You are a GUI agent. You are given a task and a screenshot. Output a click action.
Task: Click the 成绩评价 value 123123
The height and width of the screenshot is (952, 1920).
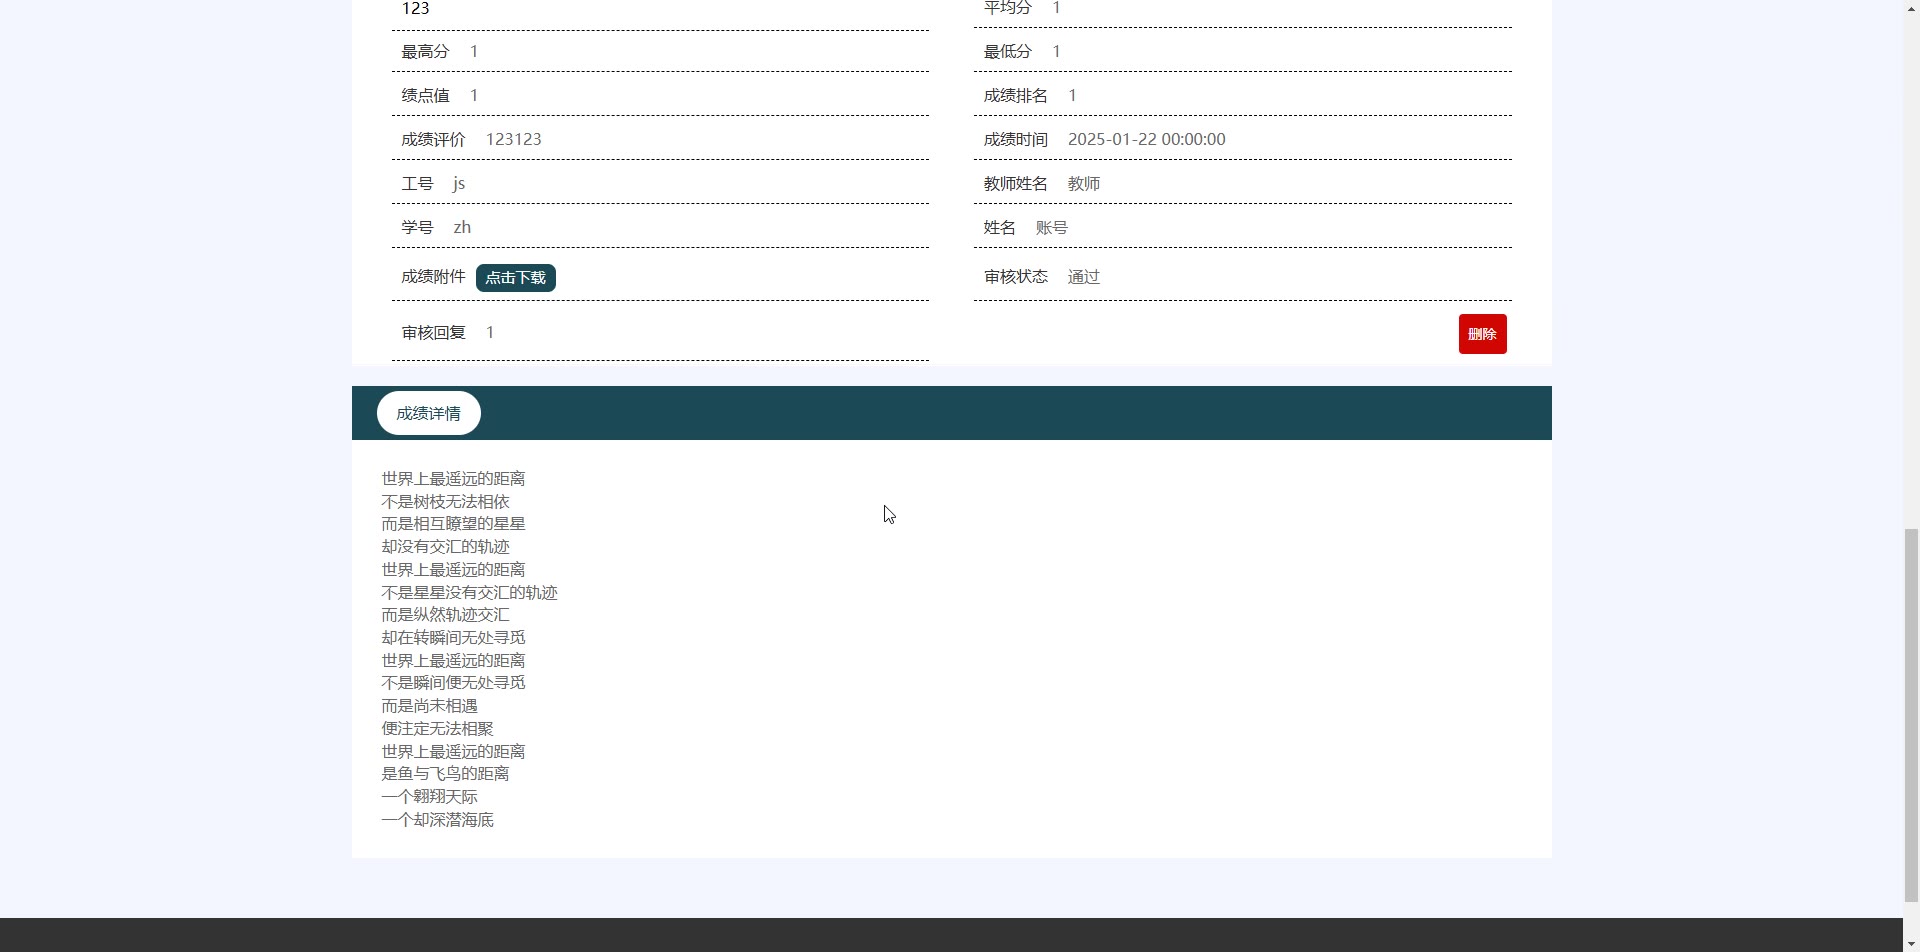(514, 139)
